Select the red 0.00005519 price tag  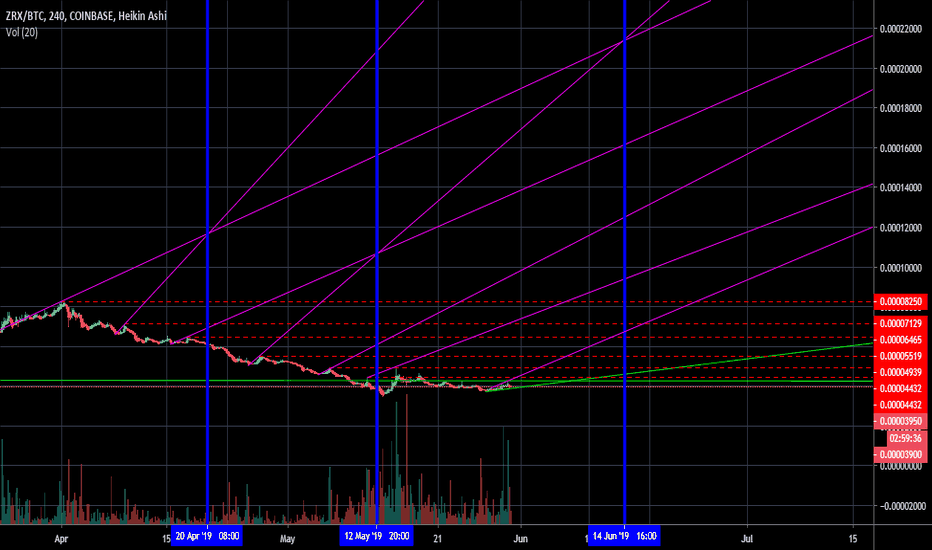pyautogui.click(x=900, y=356)
